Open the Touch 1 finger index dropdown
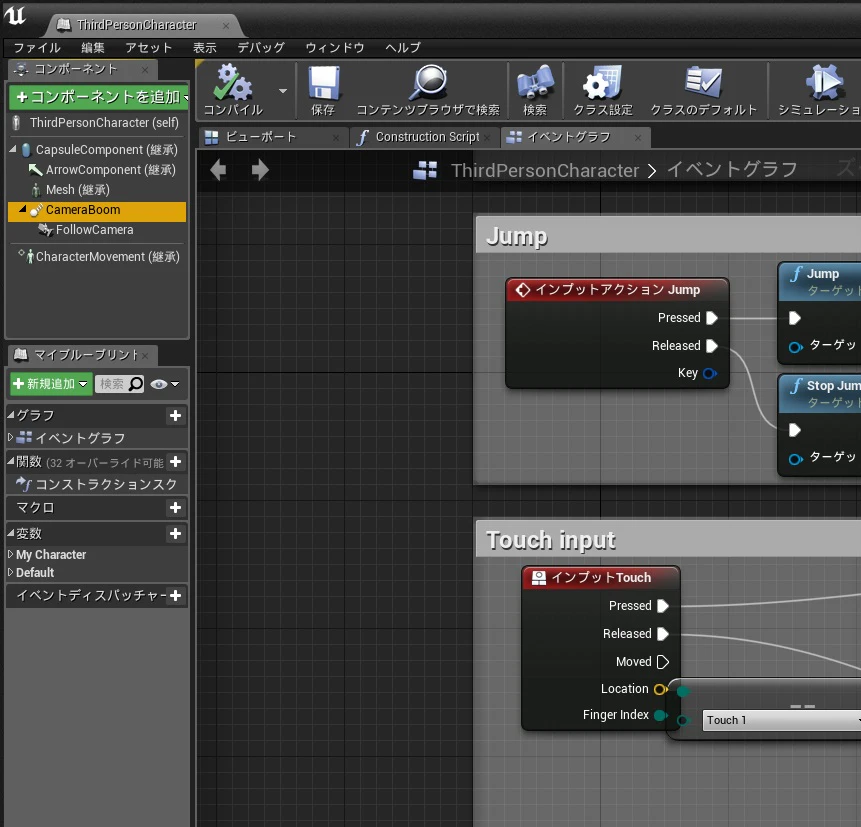The height and width of the screenshot is (827, 861). (781, 720)
